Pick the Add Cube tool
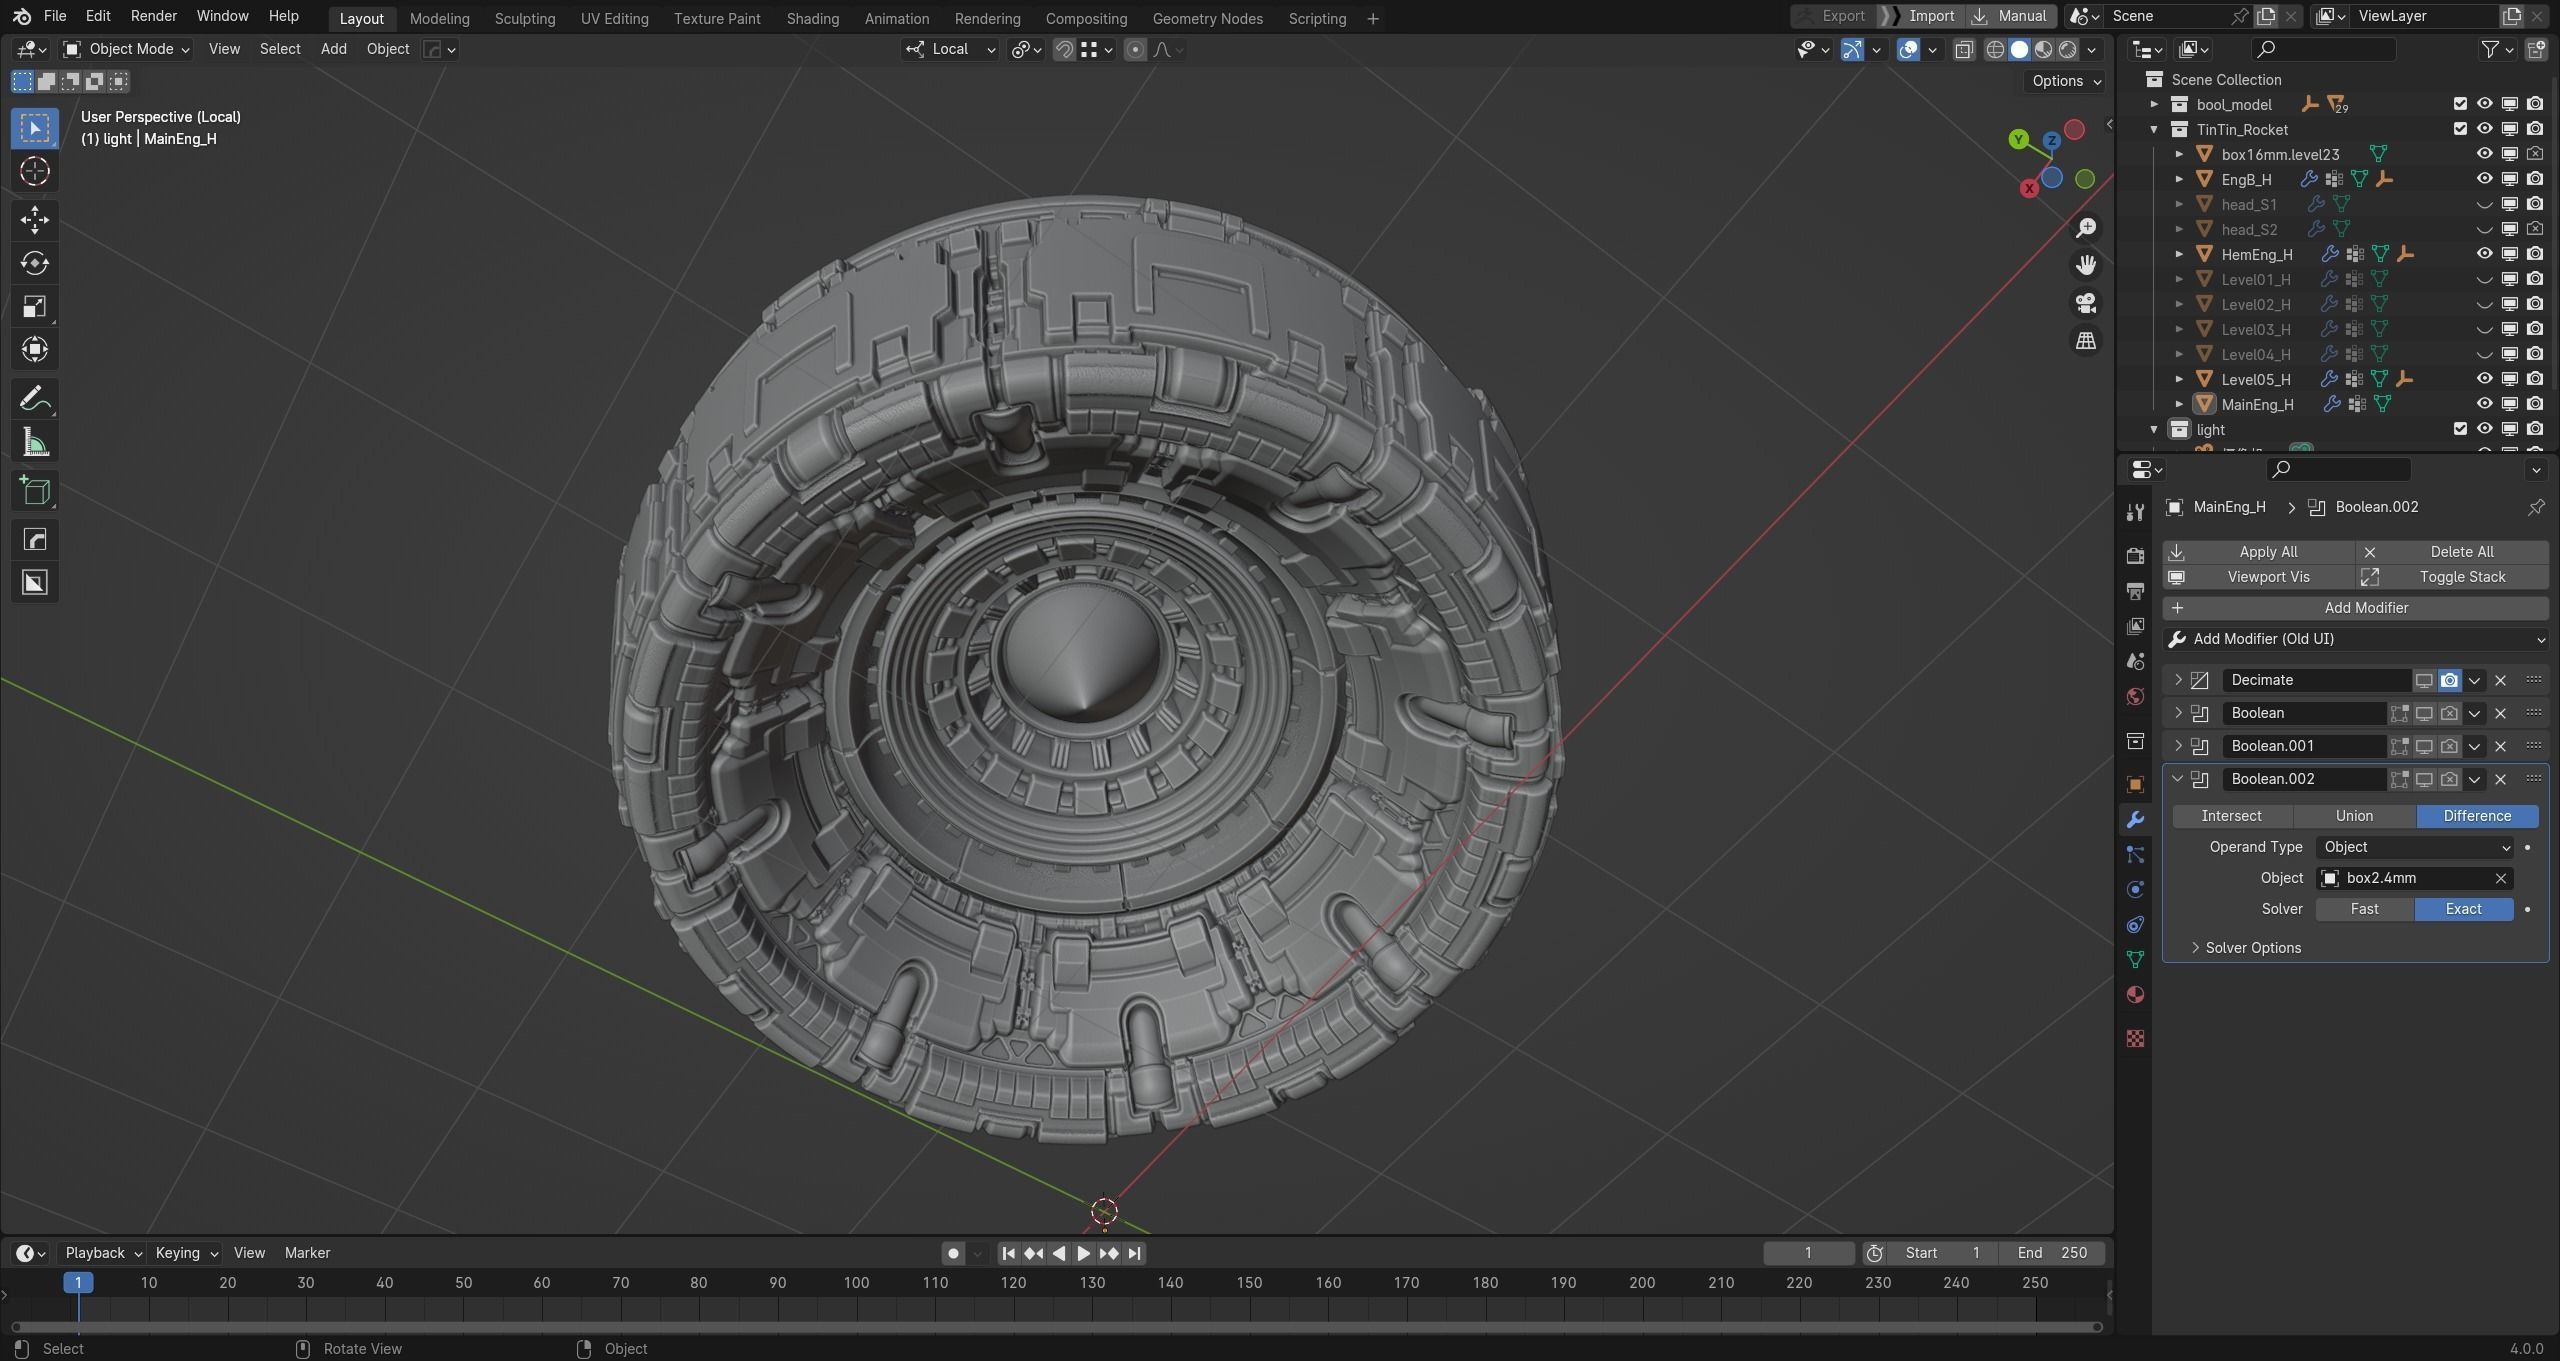The image size is (2560, 1361). click(x=35, y=491)
